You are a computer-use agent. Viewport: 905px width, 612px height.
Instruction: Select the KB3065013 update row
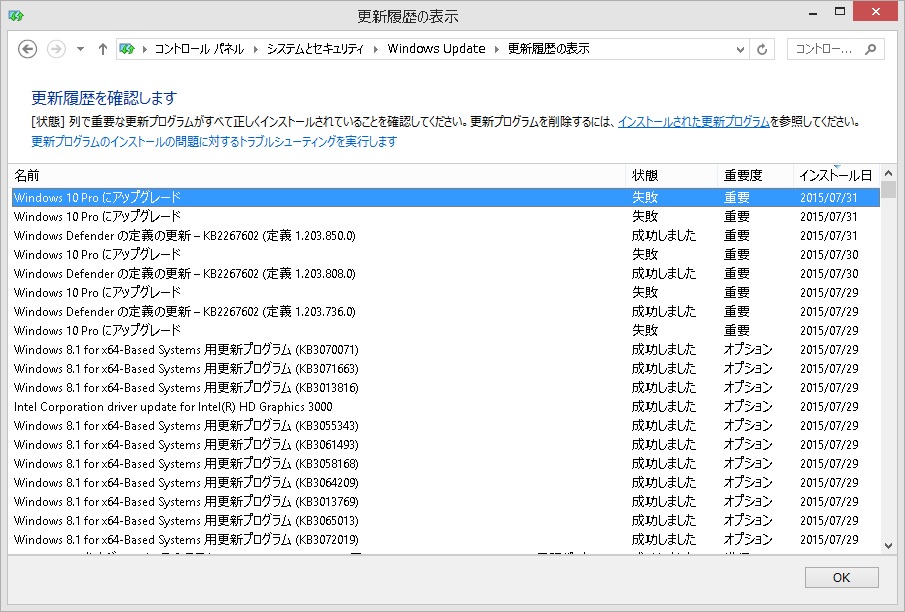coord(446,521)
